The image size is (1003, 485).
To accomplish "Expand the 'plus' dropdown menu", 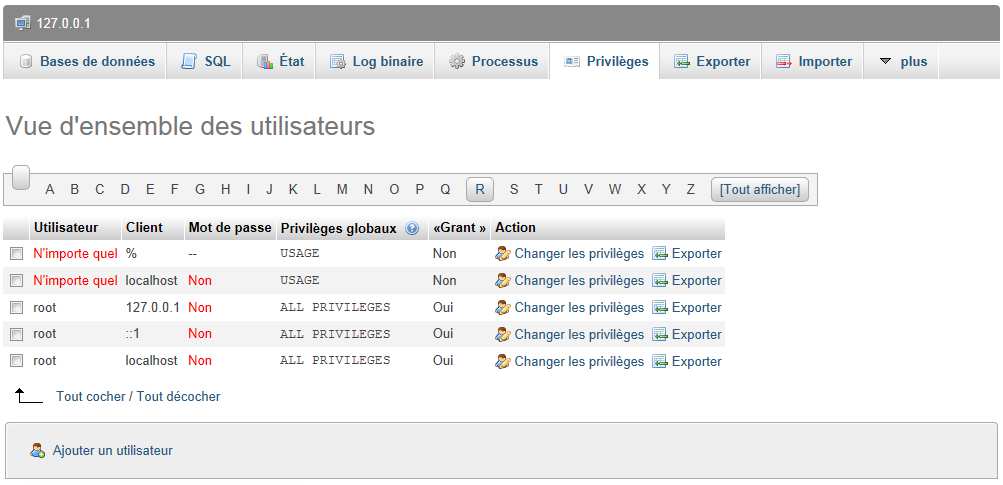I will click(902, 62).
